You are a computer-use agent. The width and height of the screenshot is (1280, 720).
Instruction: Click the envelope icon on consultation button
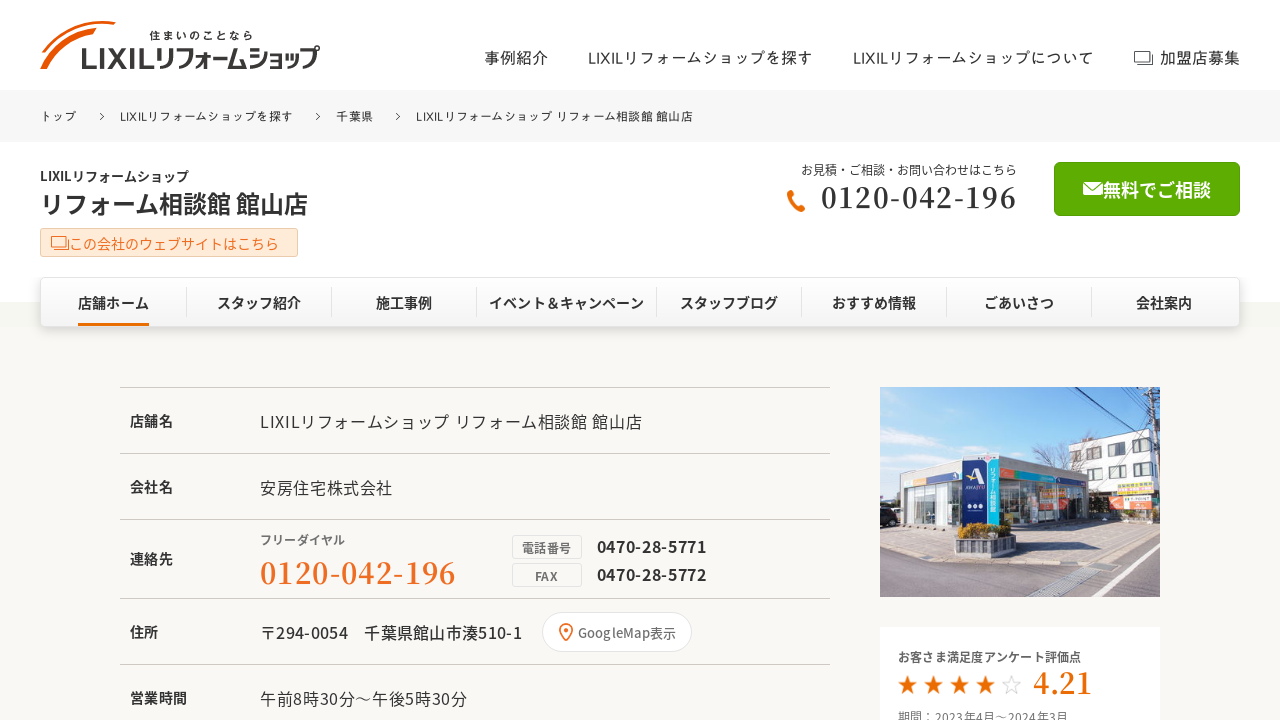(x=1092, y=189)
